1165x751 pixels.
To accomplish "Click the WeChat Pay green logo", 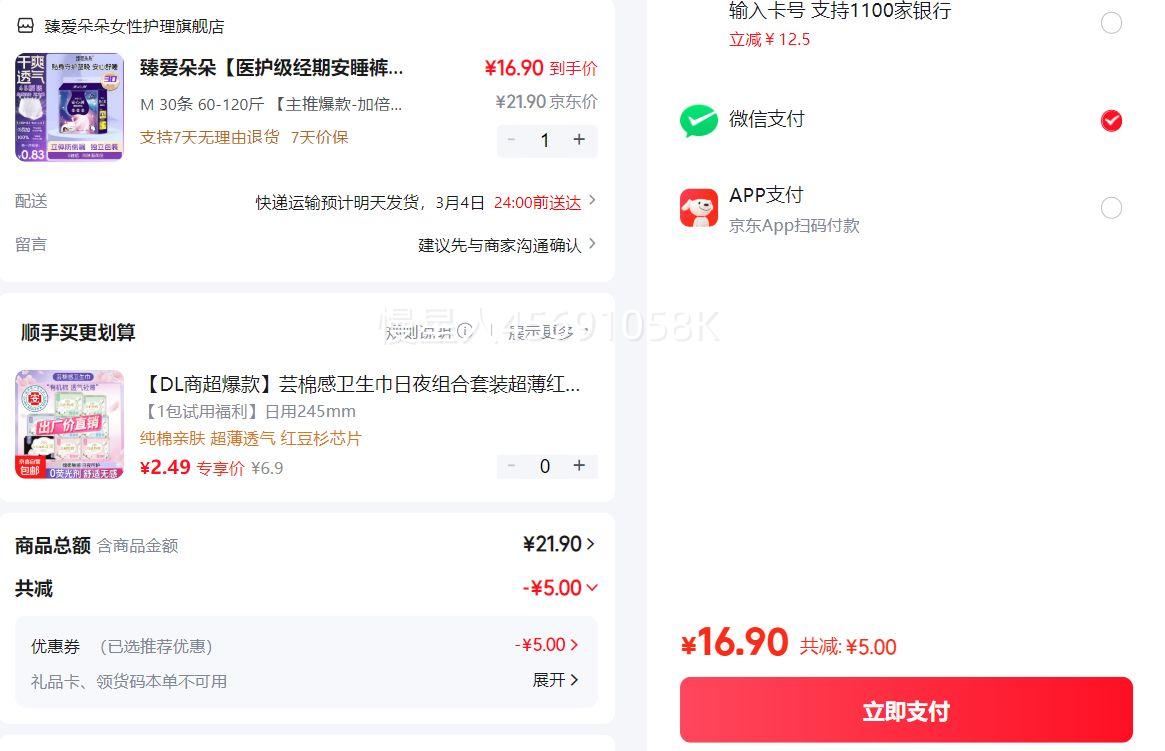I will [x=699, y=121].
